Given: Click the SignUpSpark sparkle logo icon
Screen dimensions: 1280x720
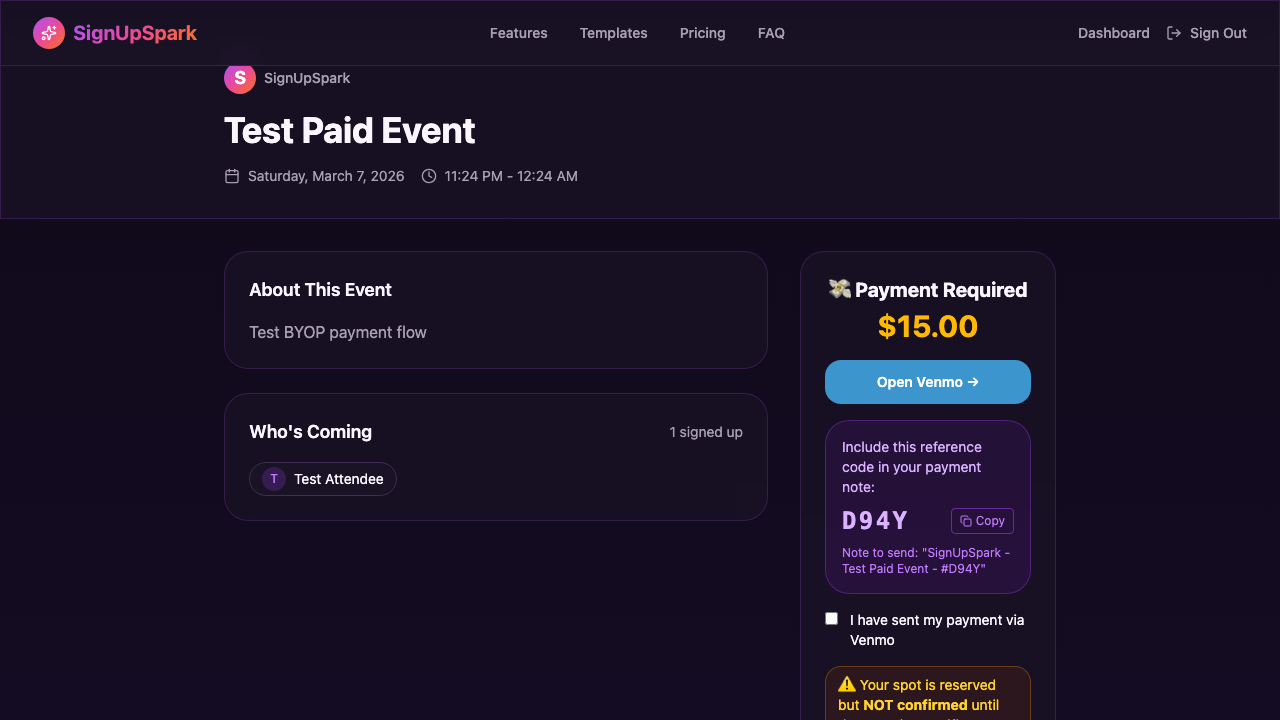Looking at the screenshot, I should [48, 32].
